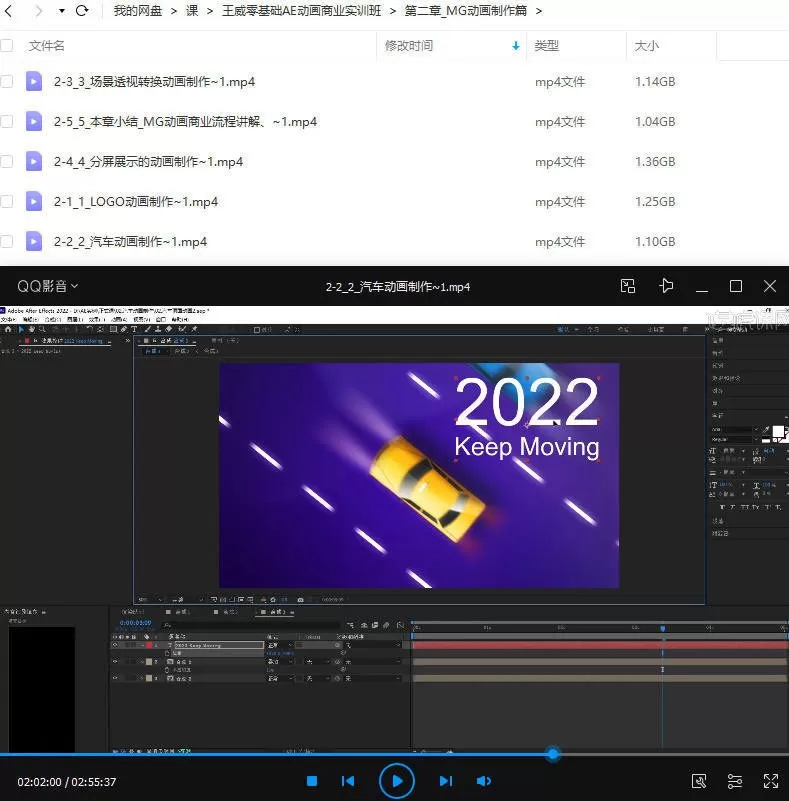Open the player settings sliders icon
The image size is (789, 801).
(735, 781)
